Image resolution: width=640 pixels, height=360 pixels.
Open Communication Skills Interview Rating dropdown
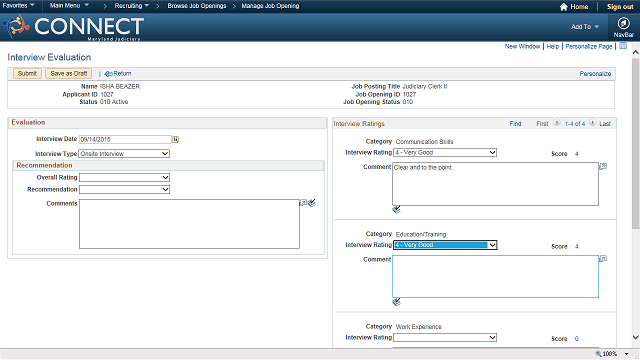pos(492,152)
